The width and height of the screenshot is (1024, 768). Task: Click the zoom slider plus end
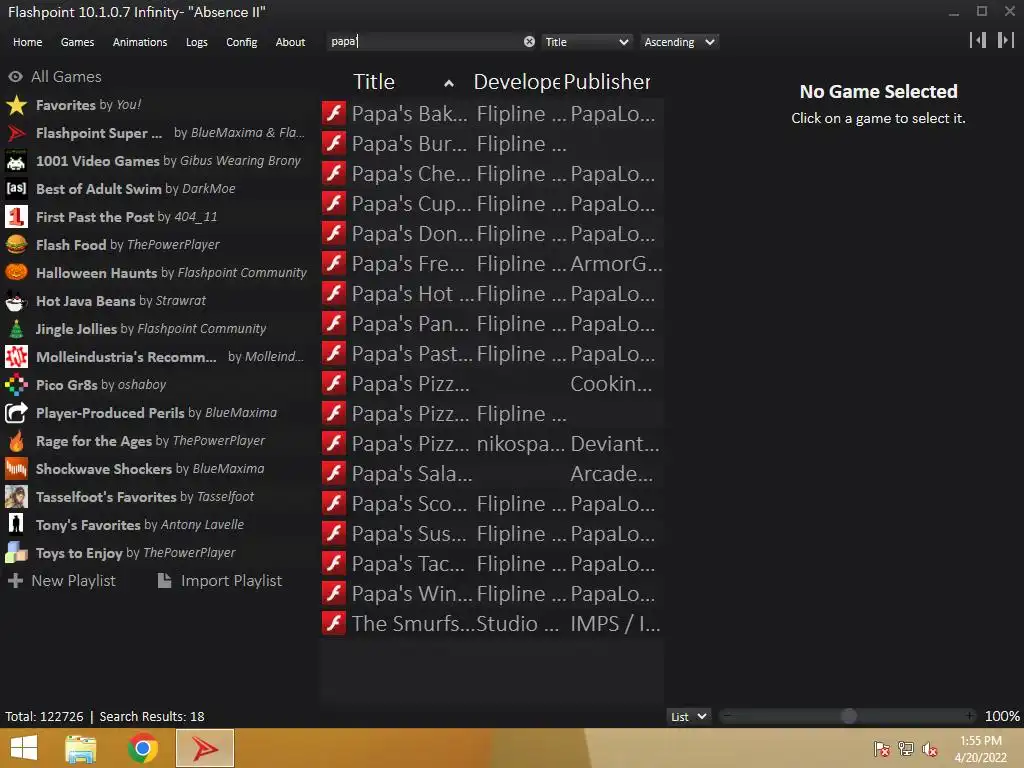(x=970, y=716)
